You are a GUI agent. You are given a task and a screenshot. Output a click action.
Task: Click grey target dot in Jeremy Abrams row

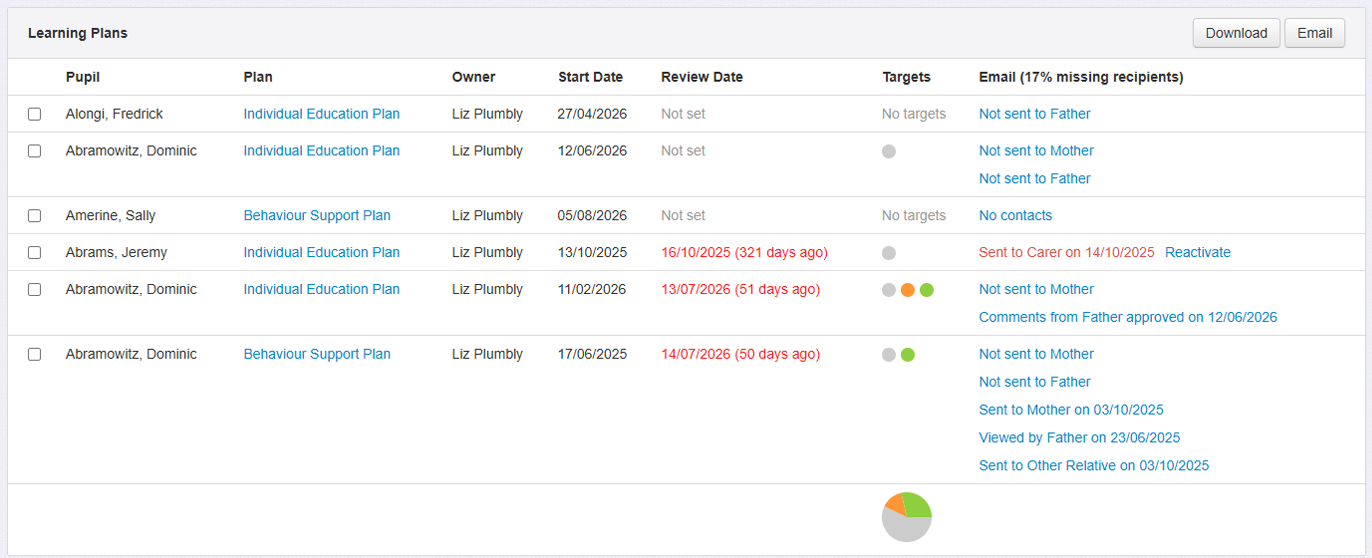click(x=889, y=253)
